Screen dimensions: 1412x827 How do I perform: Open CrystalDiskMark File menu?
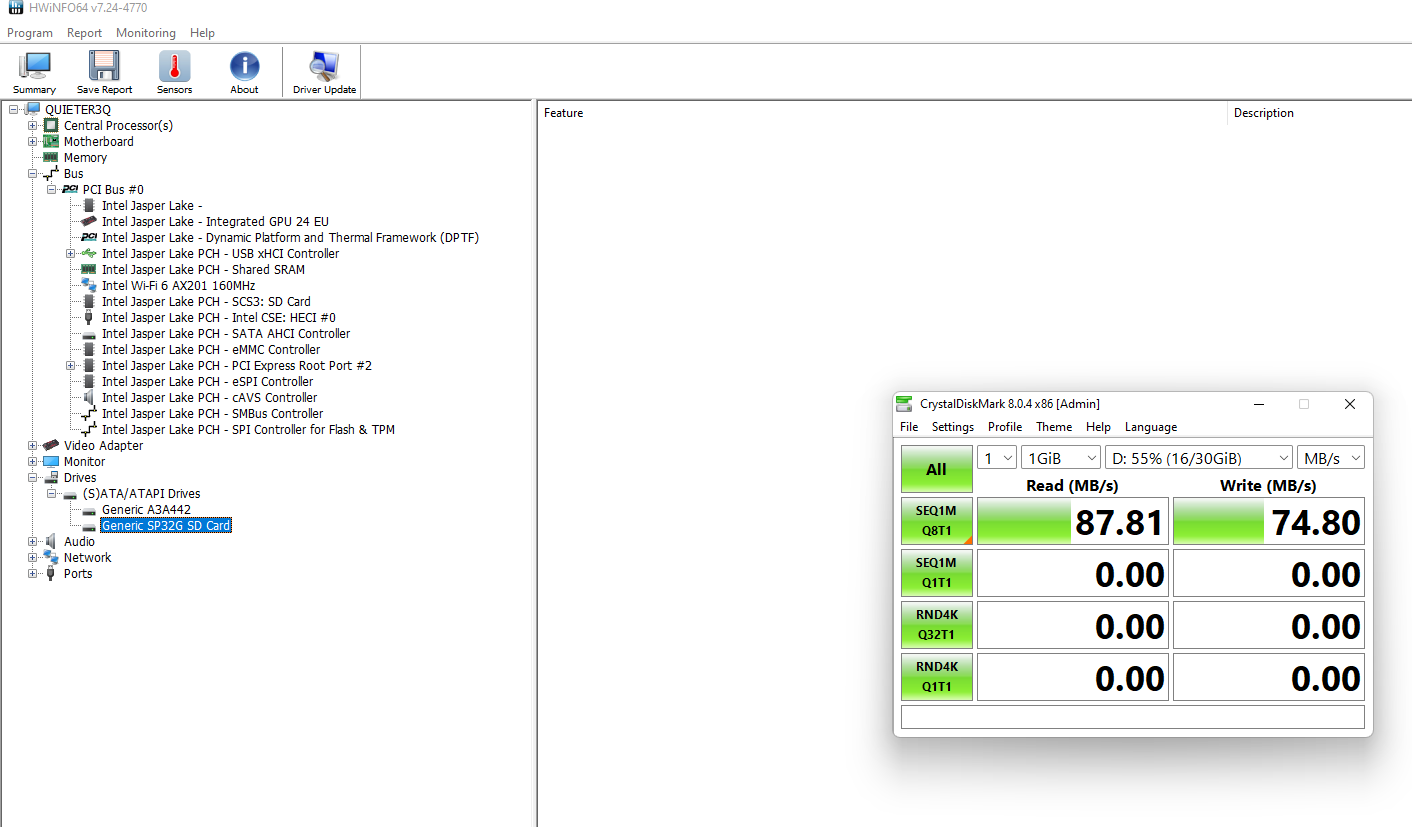tap(909, 427)
